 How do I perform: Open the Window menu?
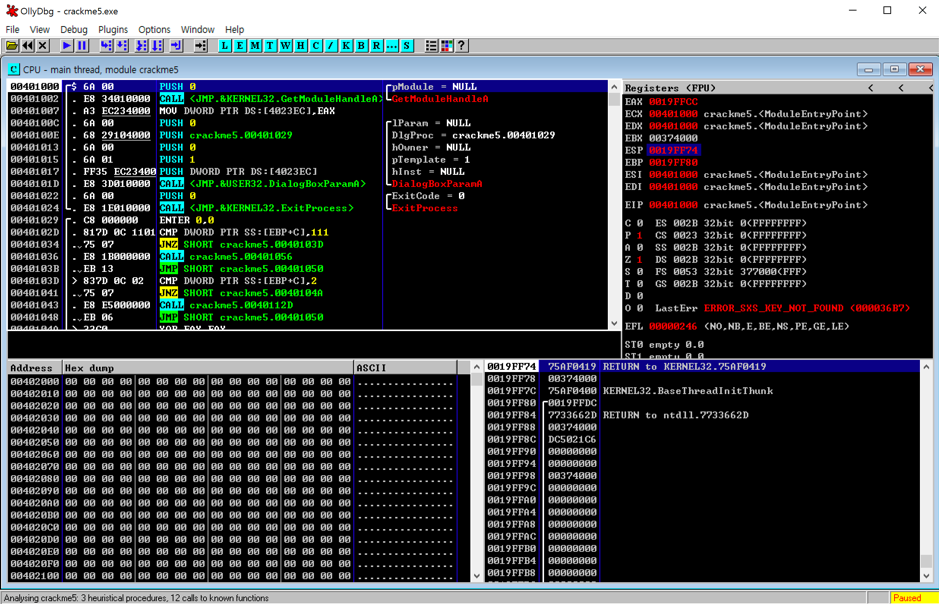click(x=197, y=29)
